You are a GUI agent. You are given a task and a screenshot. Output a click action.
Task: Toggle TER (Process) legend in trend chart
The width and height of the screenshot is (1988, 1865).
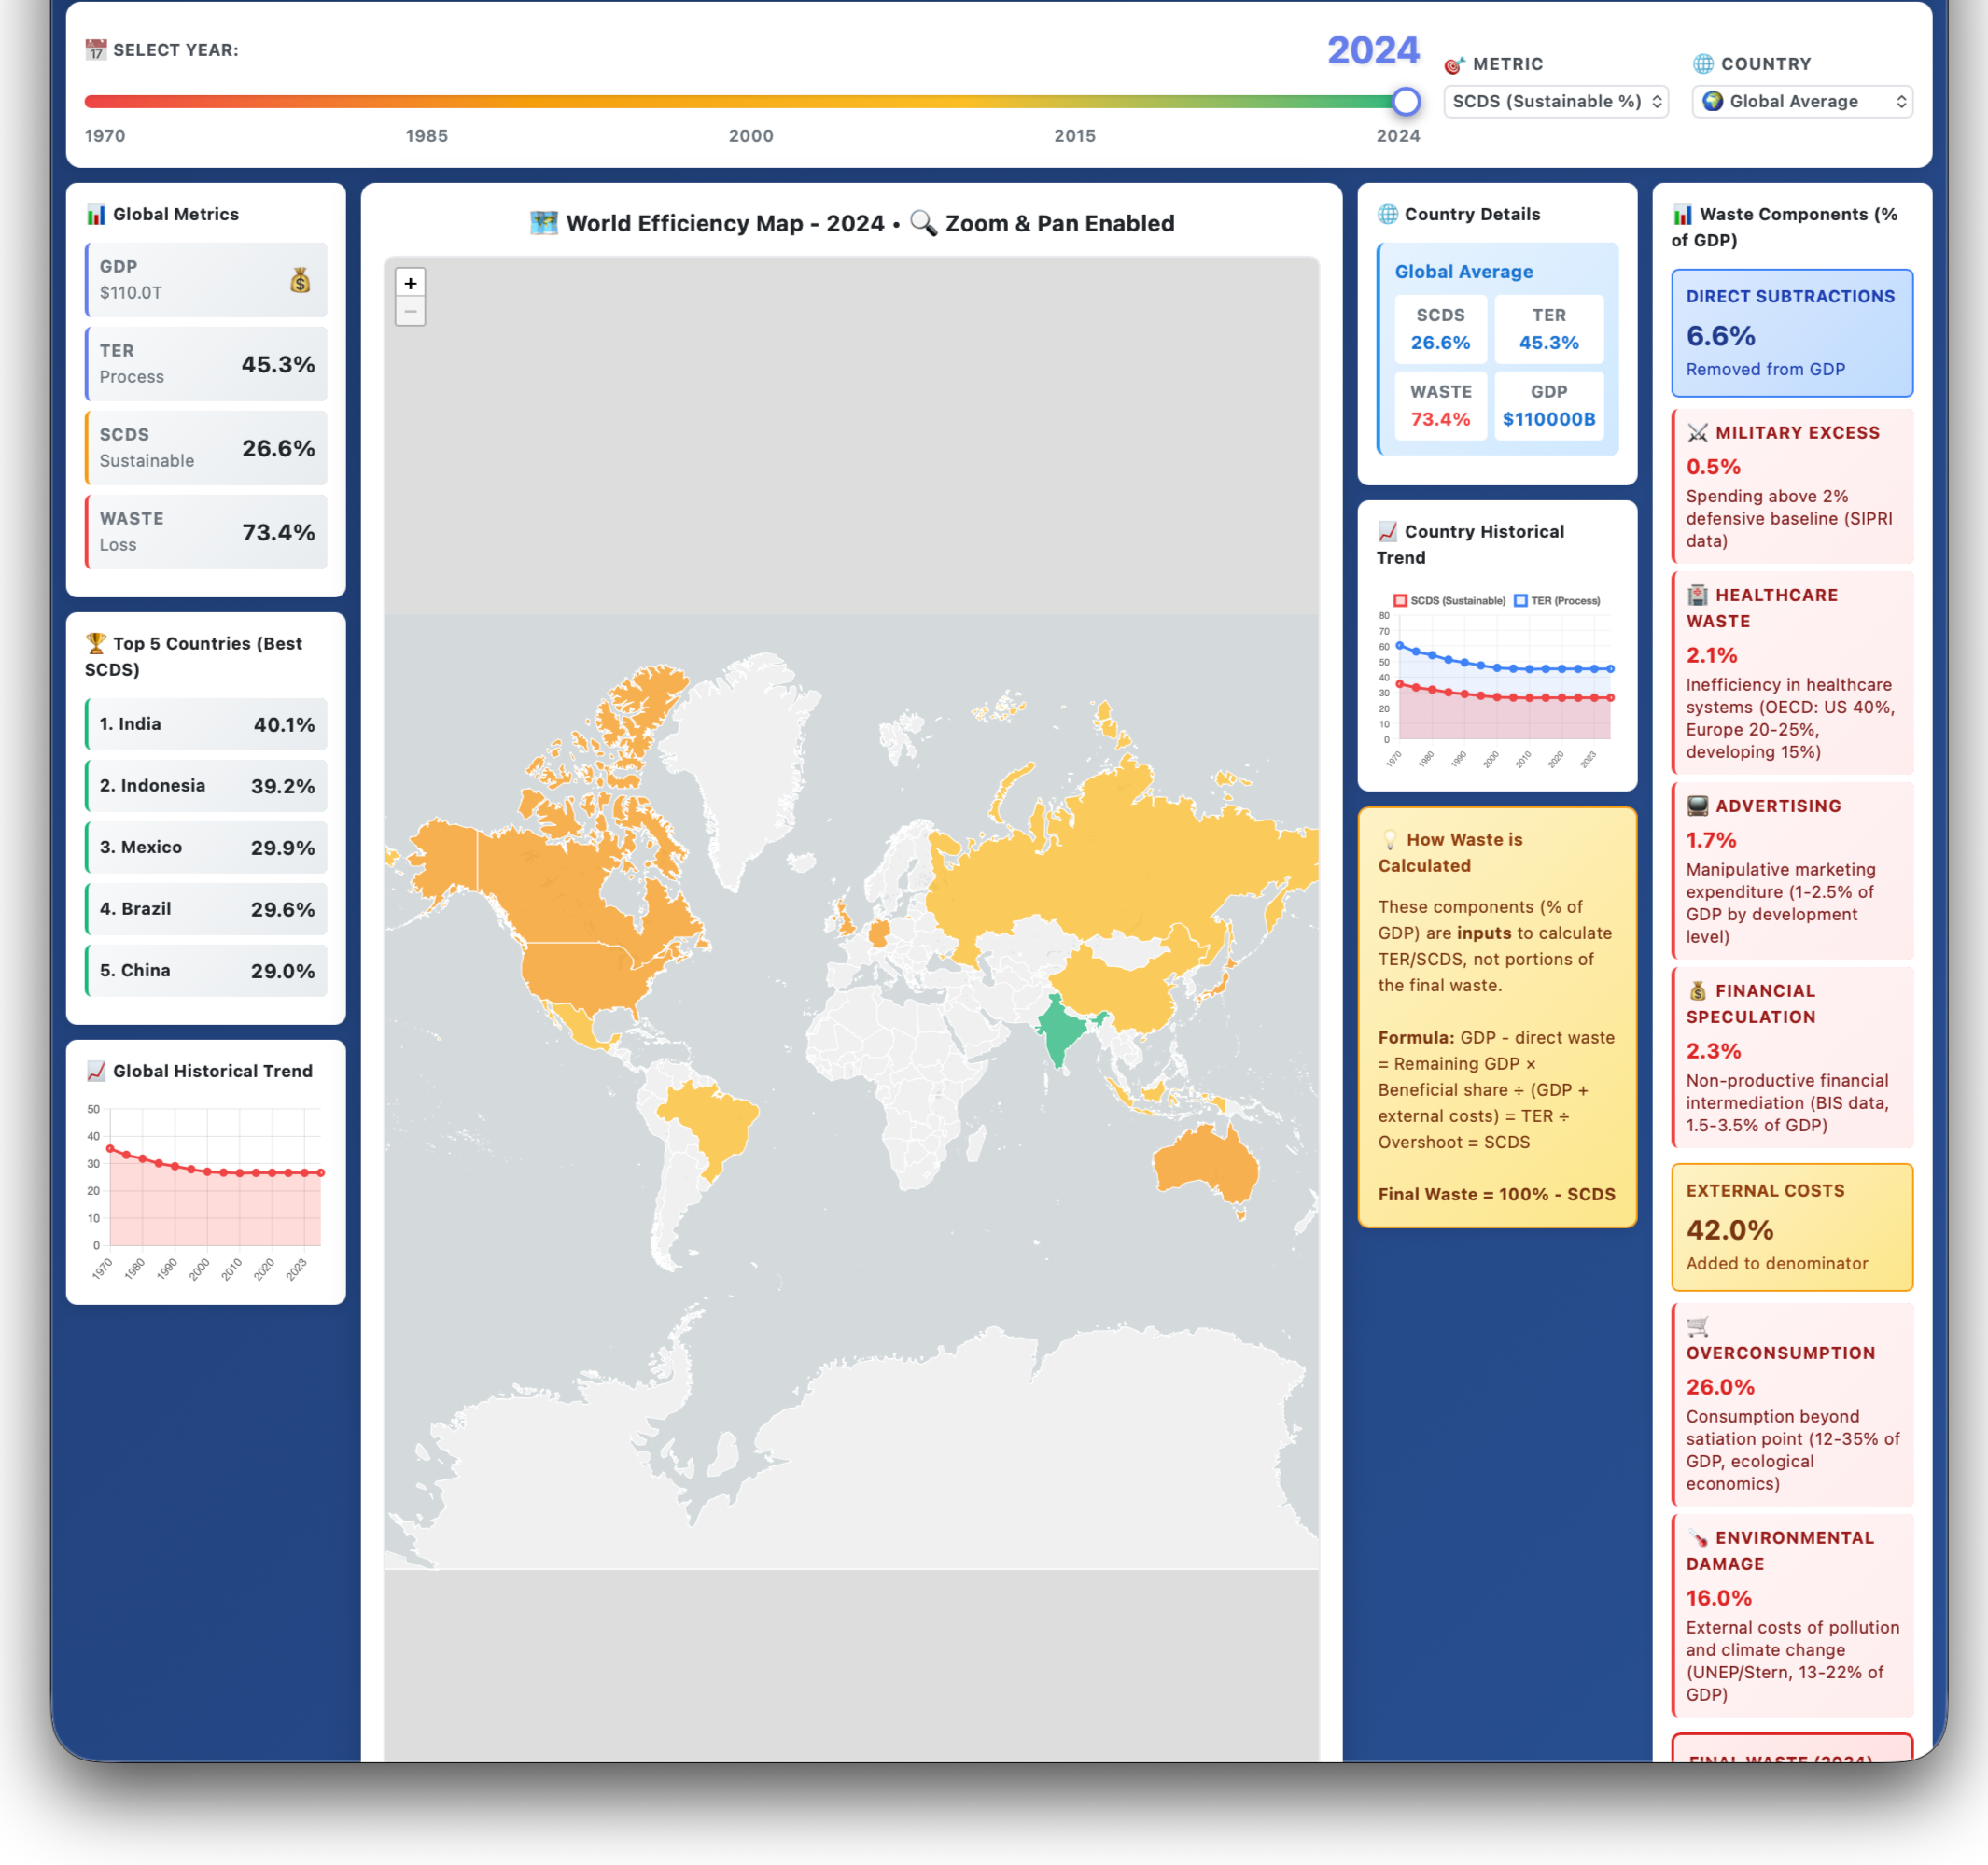[1557, 601]
